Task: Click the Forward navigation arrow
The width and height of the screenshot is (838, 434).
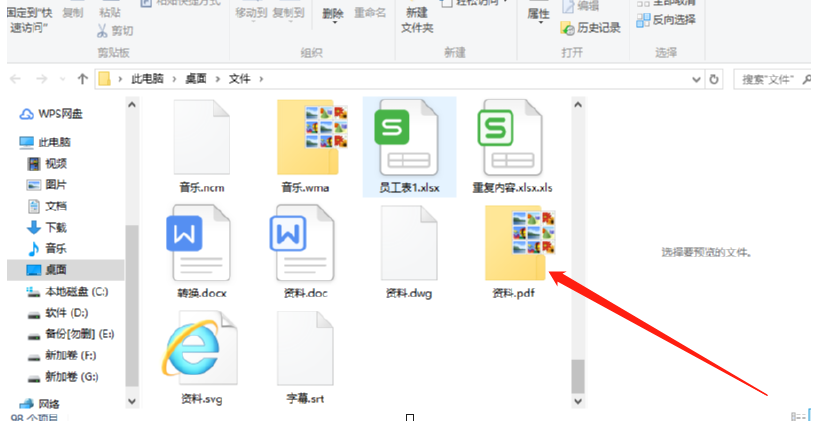Action: coord(41,79)
